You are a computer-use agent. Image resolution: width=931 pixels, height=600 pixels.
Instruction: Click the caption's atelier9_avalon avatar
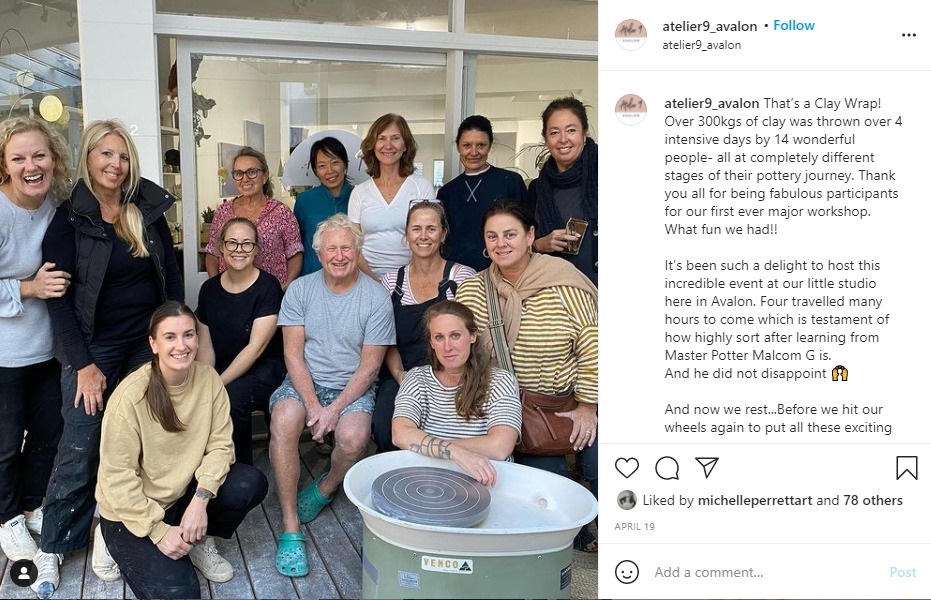[631, 109]
